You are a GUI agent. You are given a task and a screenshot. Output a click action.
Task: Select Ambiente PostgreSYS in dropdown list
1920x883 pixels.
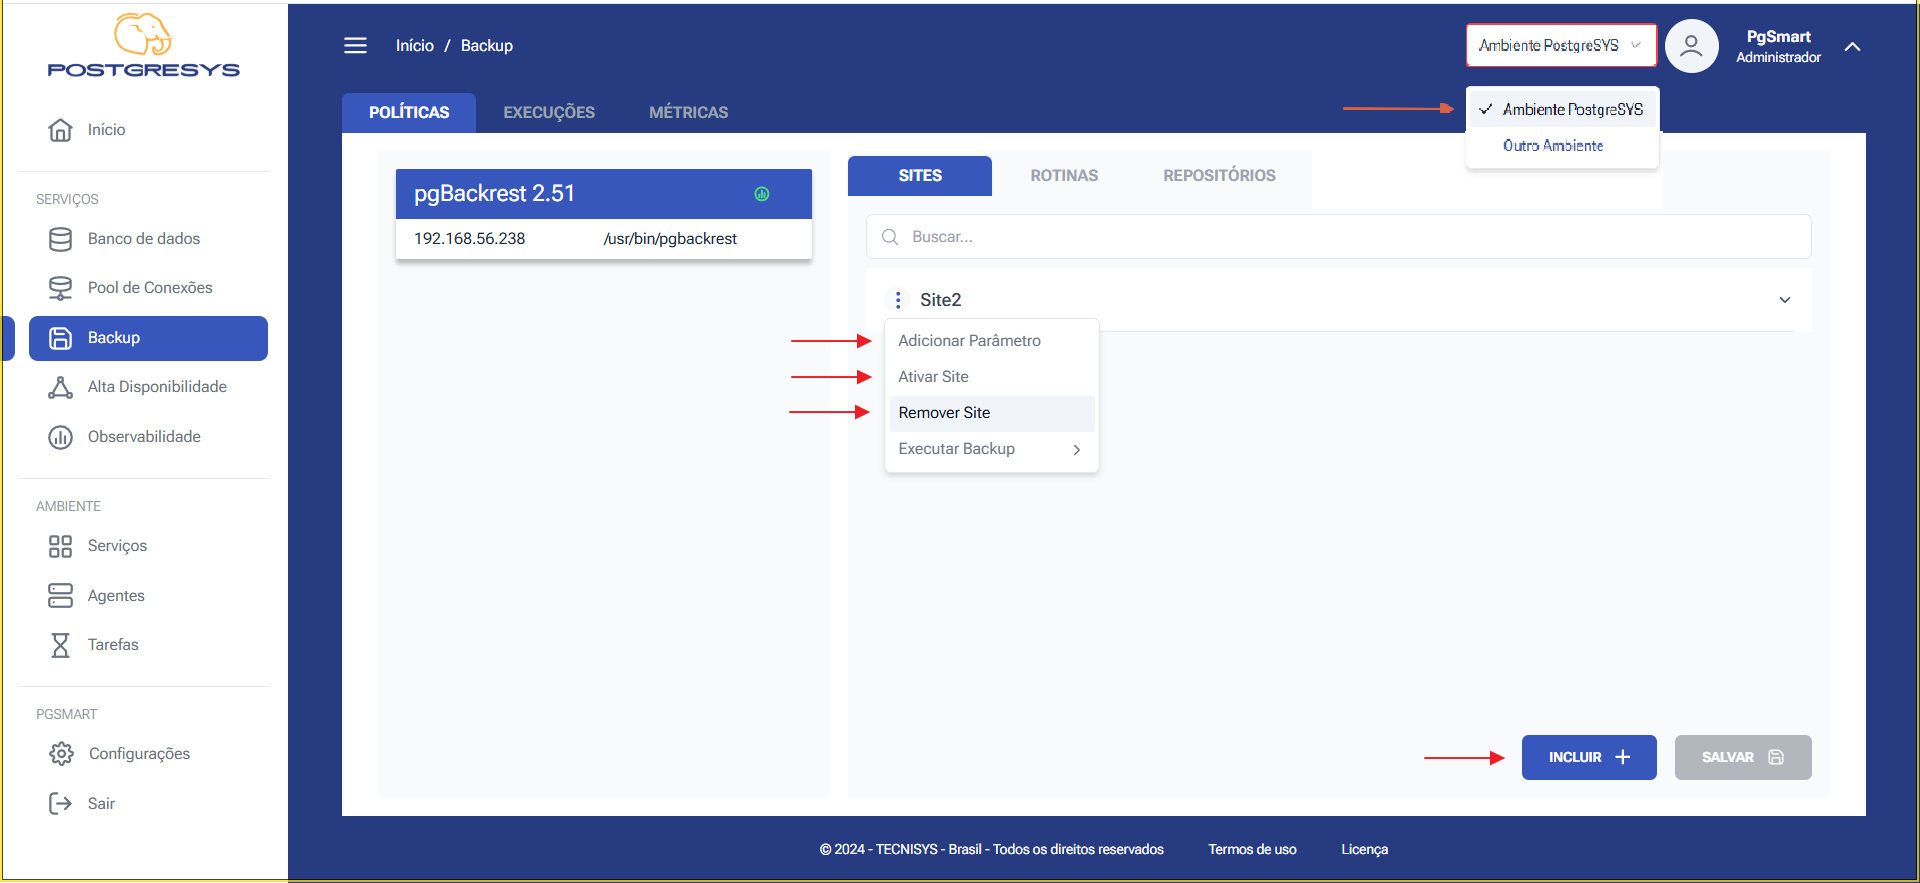(1563, 109)
